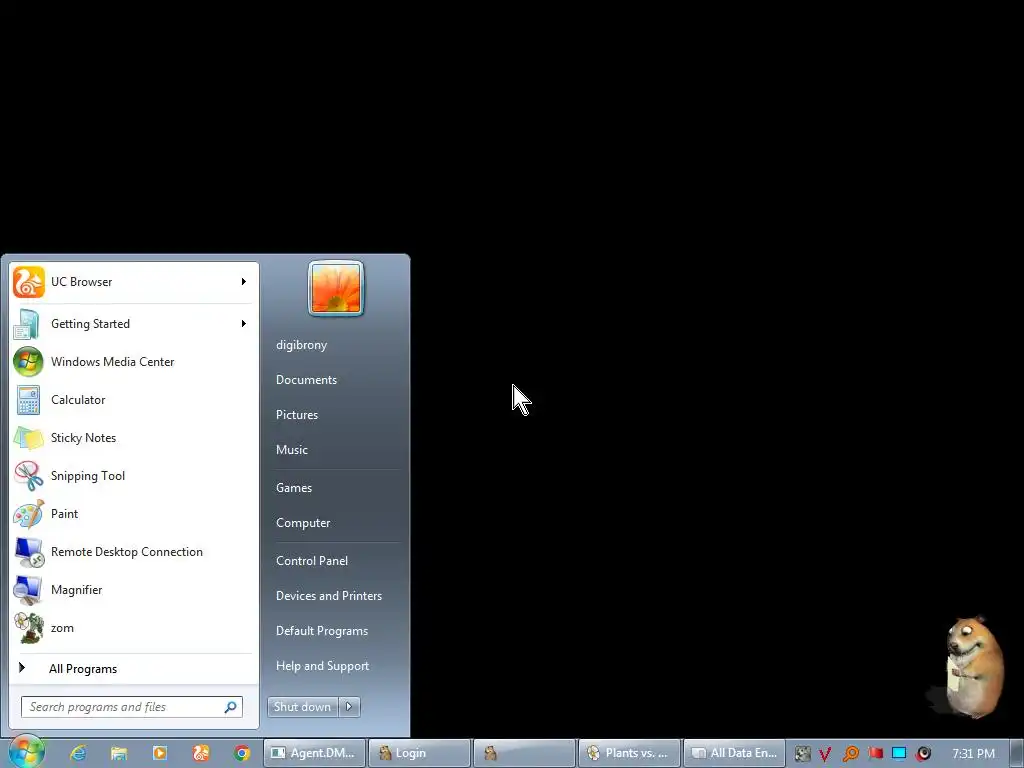Expand the Getting Started submenu arrow
Image resolution: width=1024 pixels, height=768 pixels.
(244, 323)
